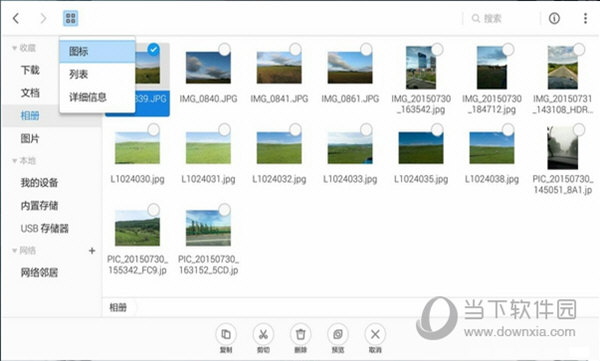The width and height of the screenshot is (600, 361).
Task: Click the L1024030.jpg file name
Action: click(137, 179)
